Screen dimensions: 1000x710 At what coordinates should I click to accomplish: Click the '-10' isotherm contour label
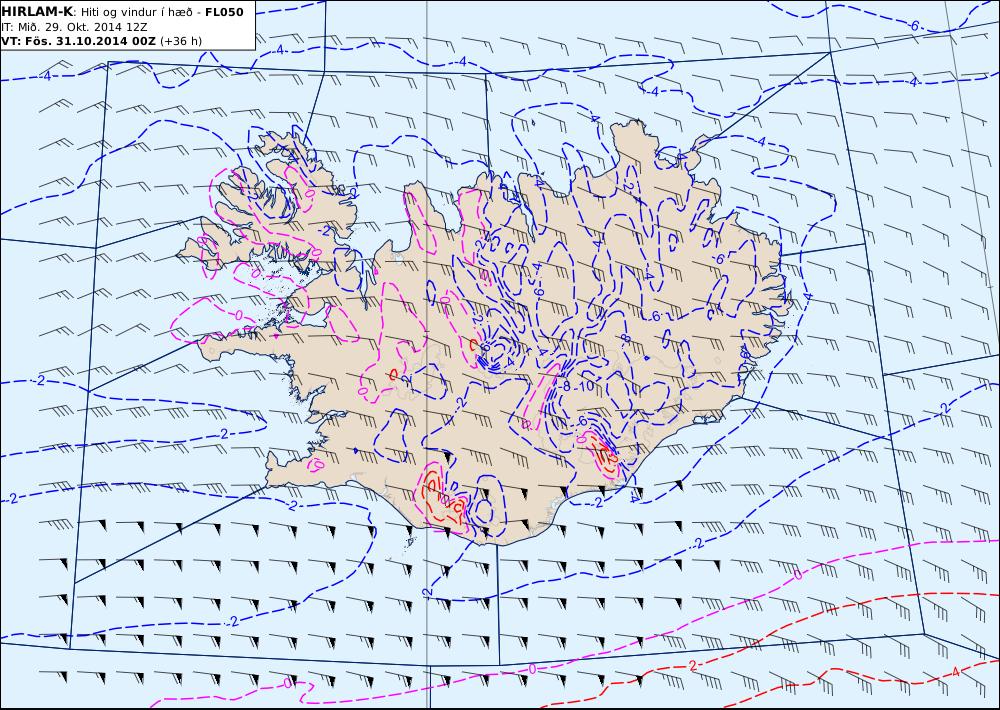584,386
